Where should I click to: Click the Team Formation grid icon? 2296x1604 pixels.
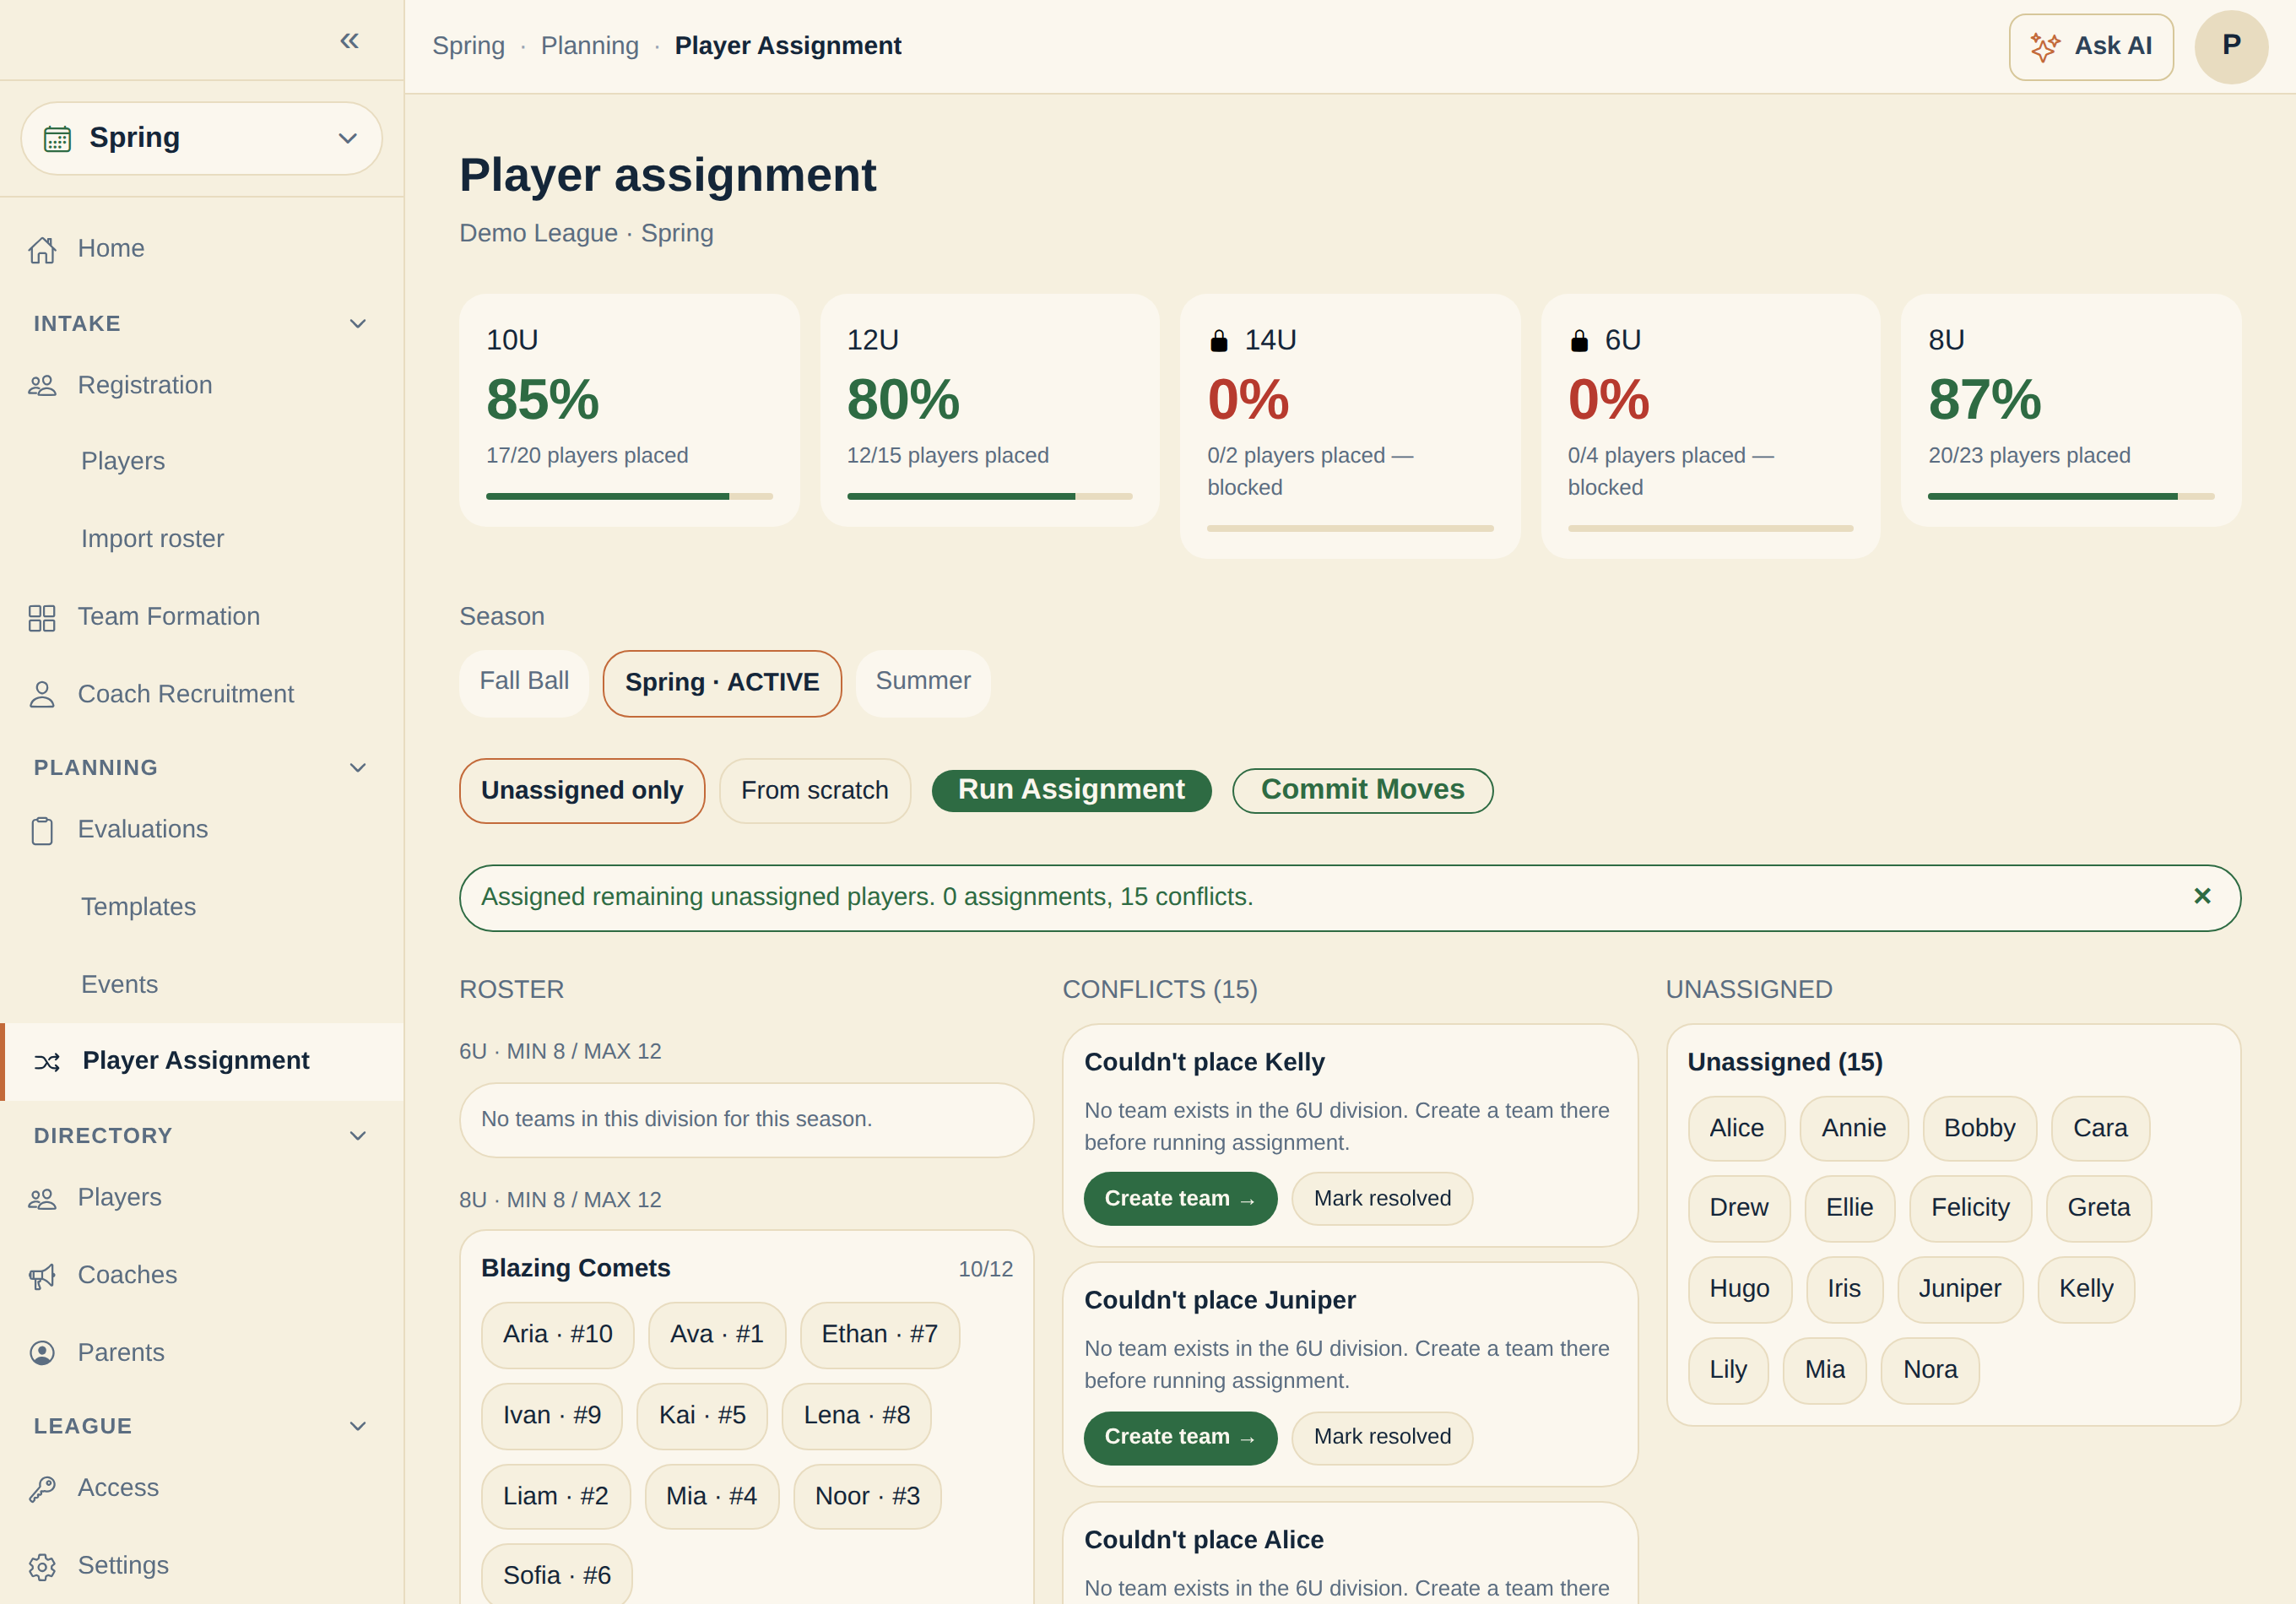(x=42, y=617)
